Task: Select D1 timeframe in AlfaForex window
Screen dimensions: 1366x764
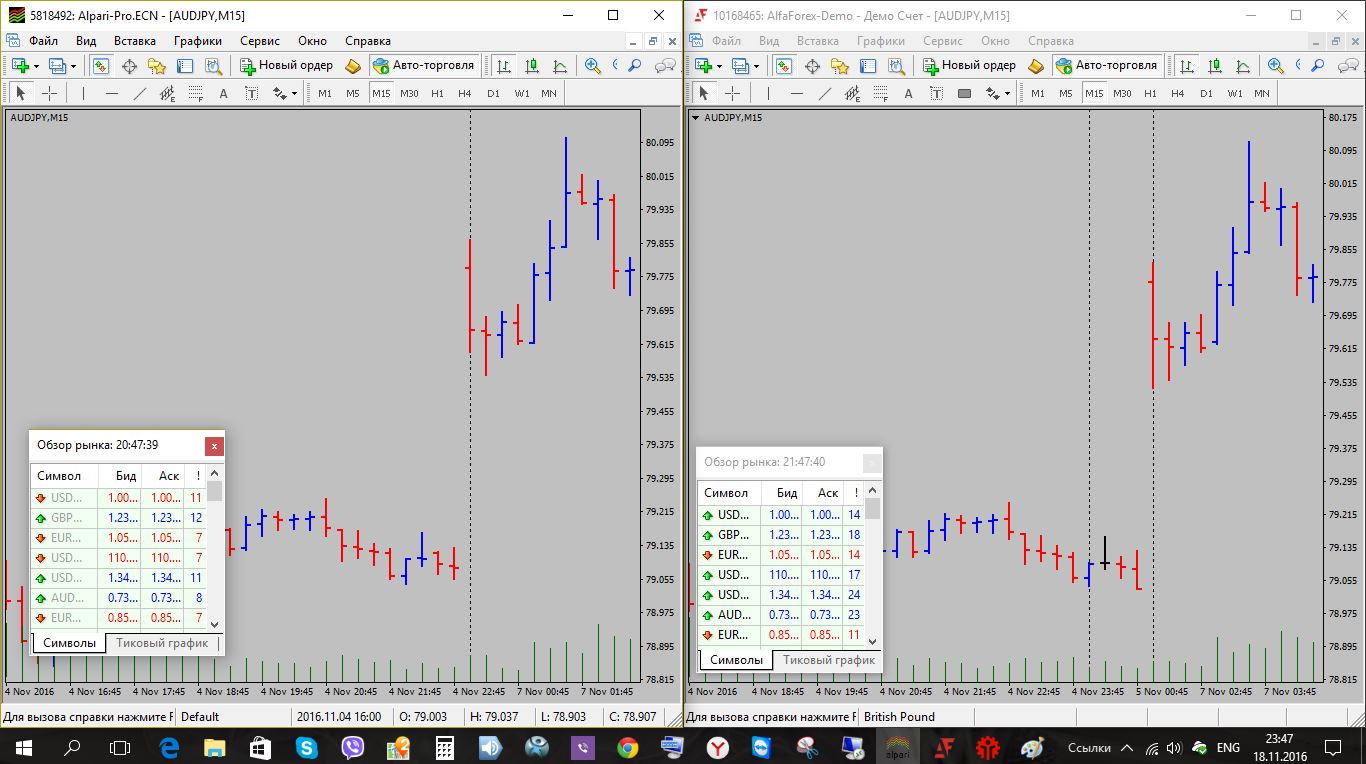Action: (1206, 93)
